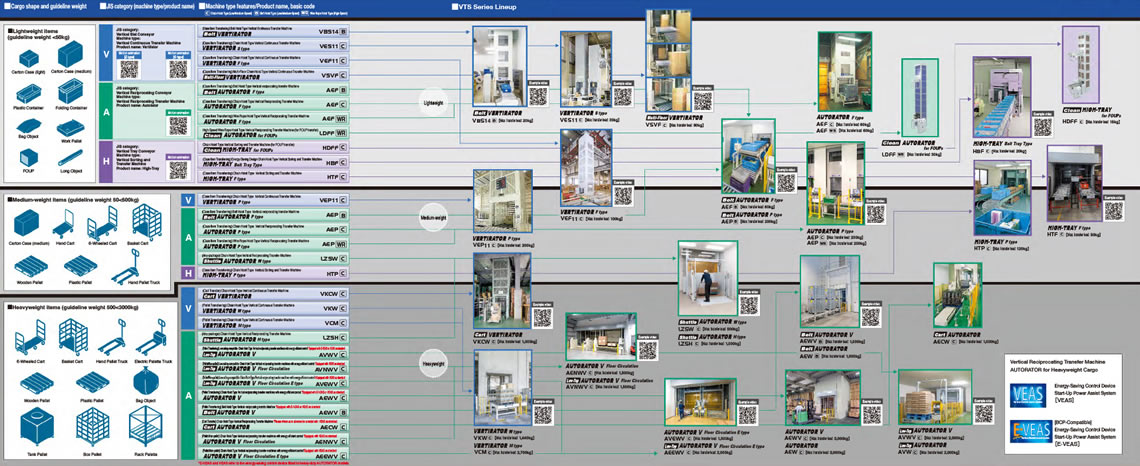
Task: Open the HIGH-TRAY Belt Tray HBF photo
Action: coord(1002,98)
